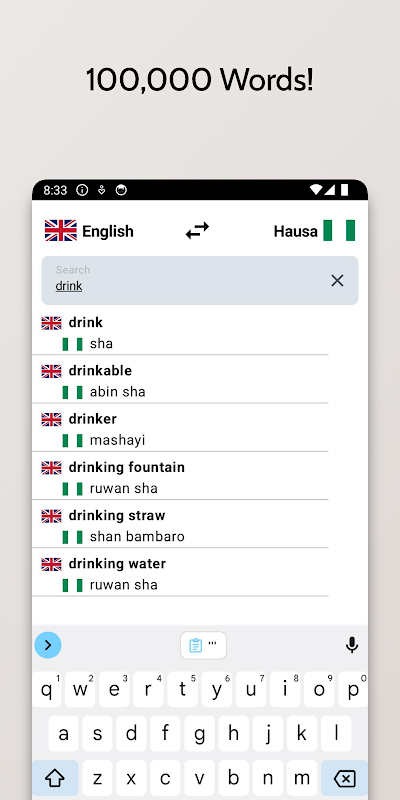Image resolution: width=400 pixels, height=800 pixels.
Task: Expand keyboard toolbar with blue arrow
Action: pos(48,645)
